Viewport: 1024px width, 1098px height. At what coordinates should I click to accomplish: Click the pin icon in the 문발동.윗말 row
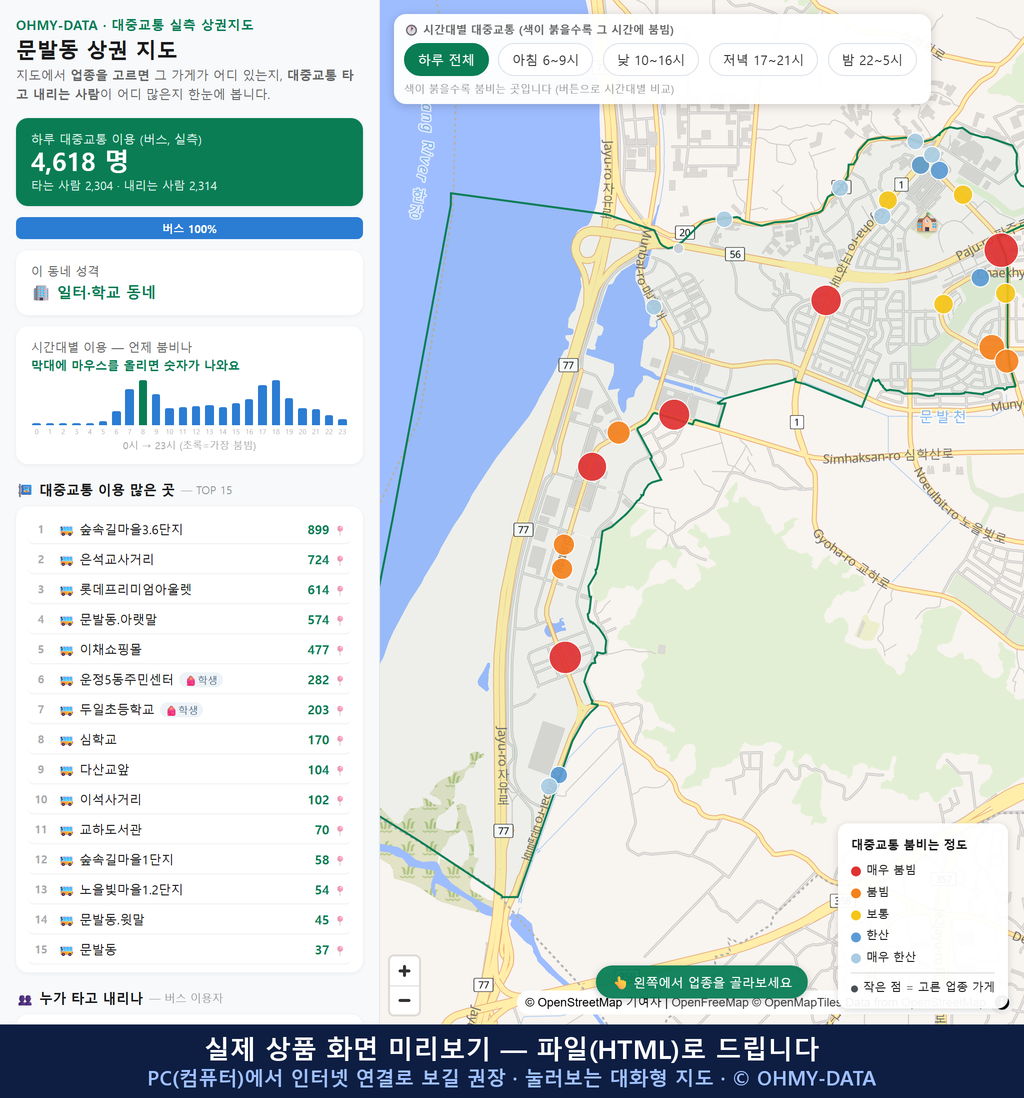click(340, 920)
